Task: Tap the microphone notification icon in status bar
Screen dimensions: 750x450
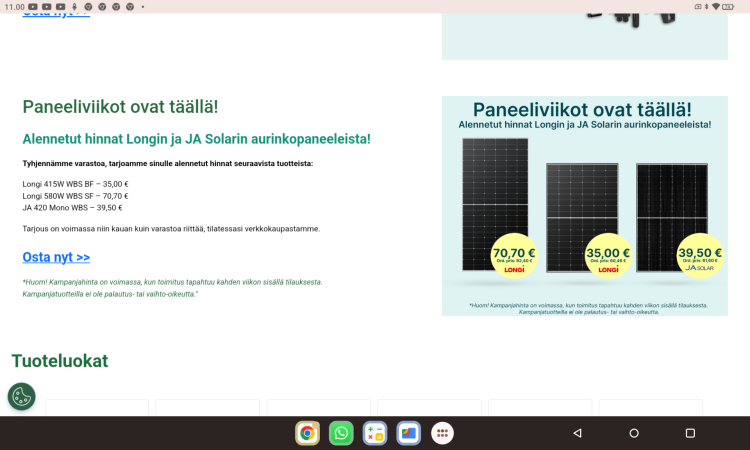Action: point(74,7)
